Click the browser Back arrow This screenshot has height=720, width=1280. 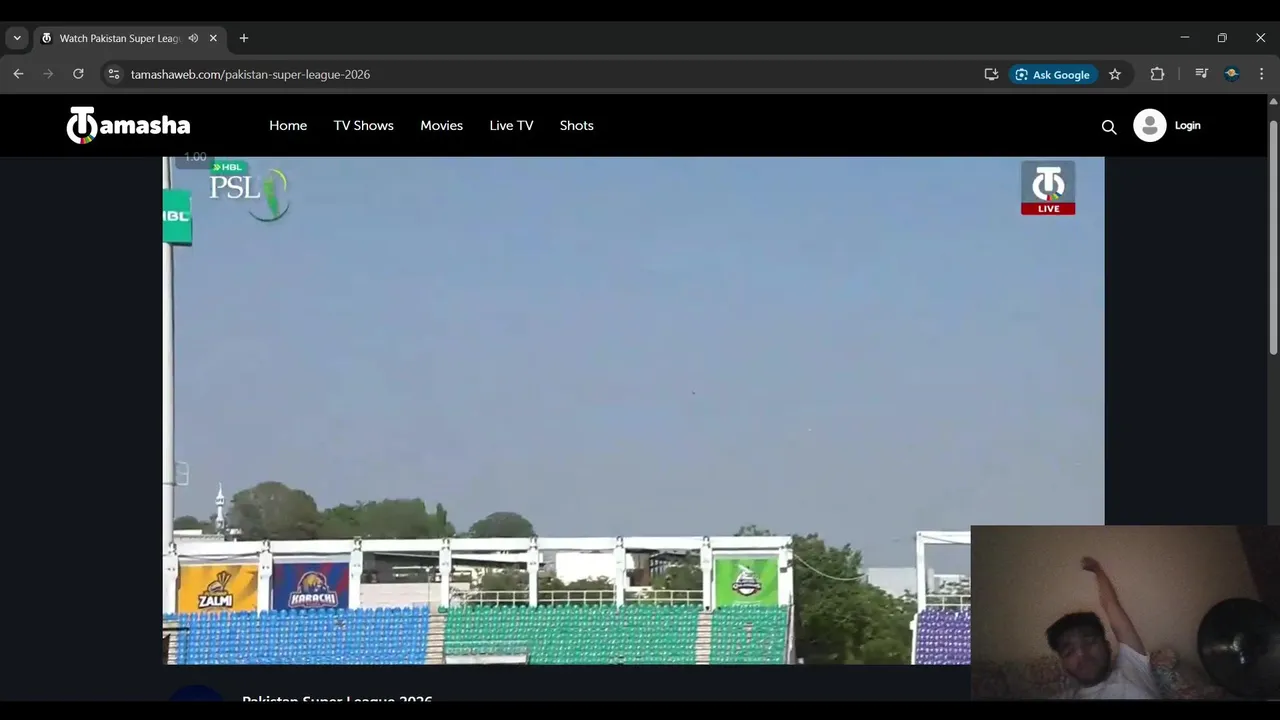click(x=18, y=74)
